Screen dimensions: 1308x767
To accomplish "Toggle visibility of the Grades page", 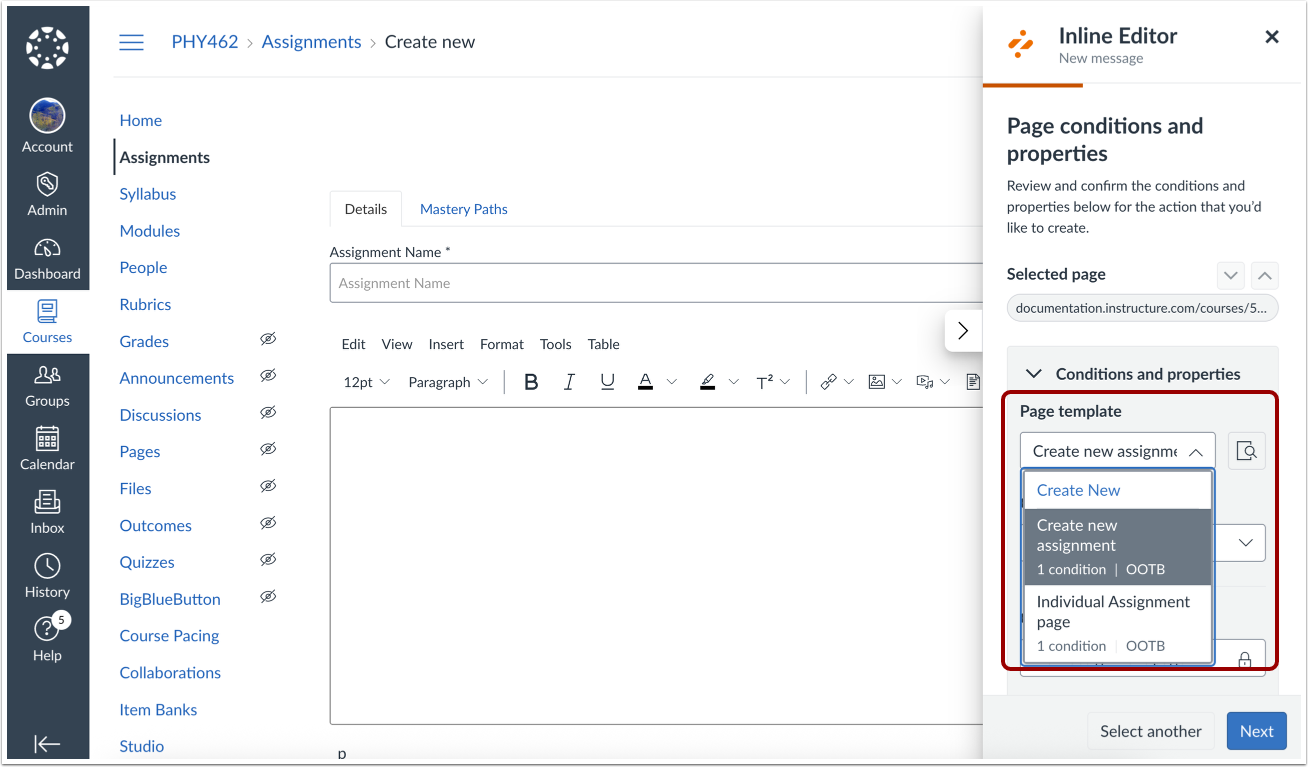I will point(268,340).
